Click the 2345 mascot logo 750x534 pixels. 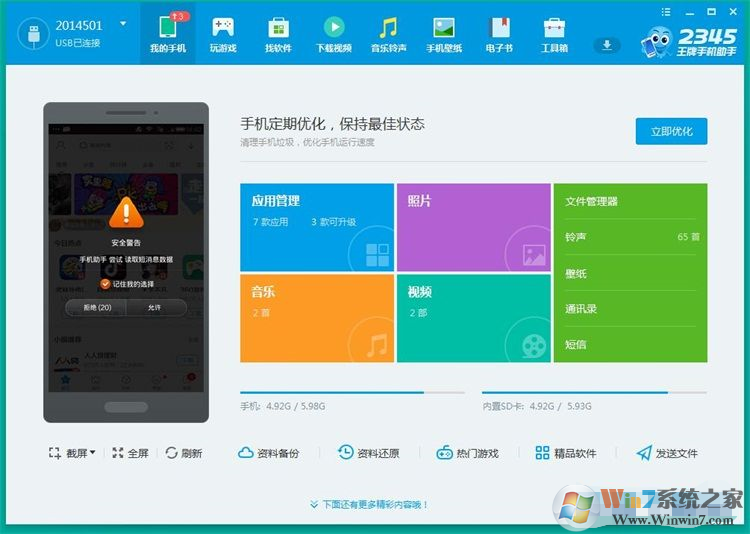(x=656, y=42)
